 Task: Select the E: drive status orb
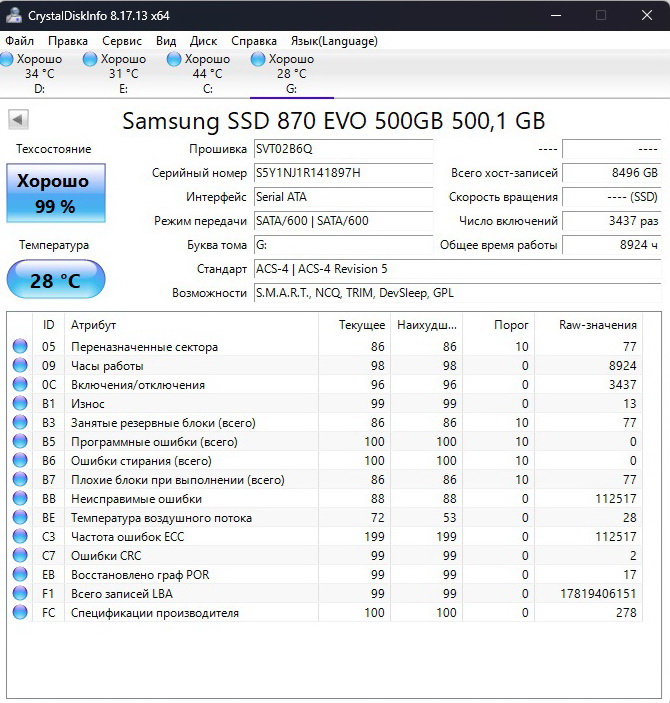(90, 60)
